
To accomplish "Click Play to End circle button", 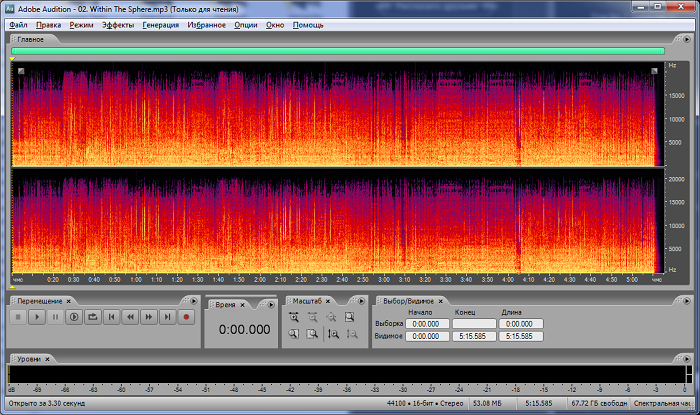I will click(74, 317).
